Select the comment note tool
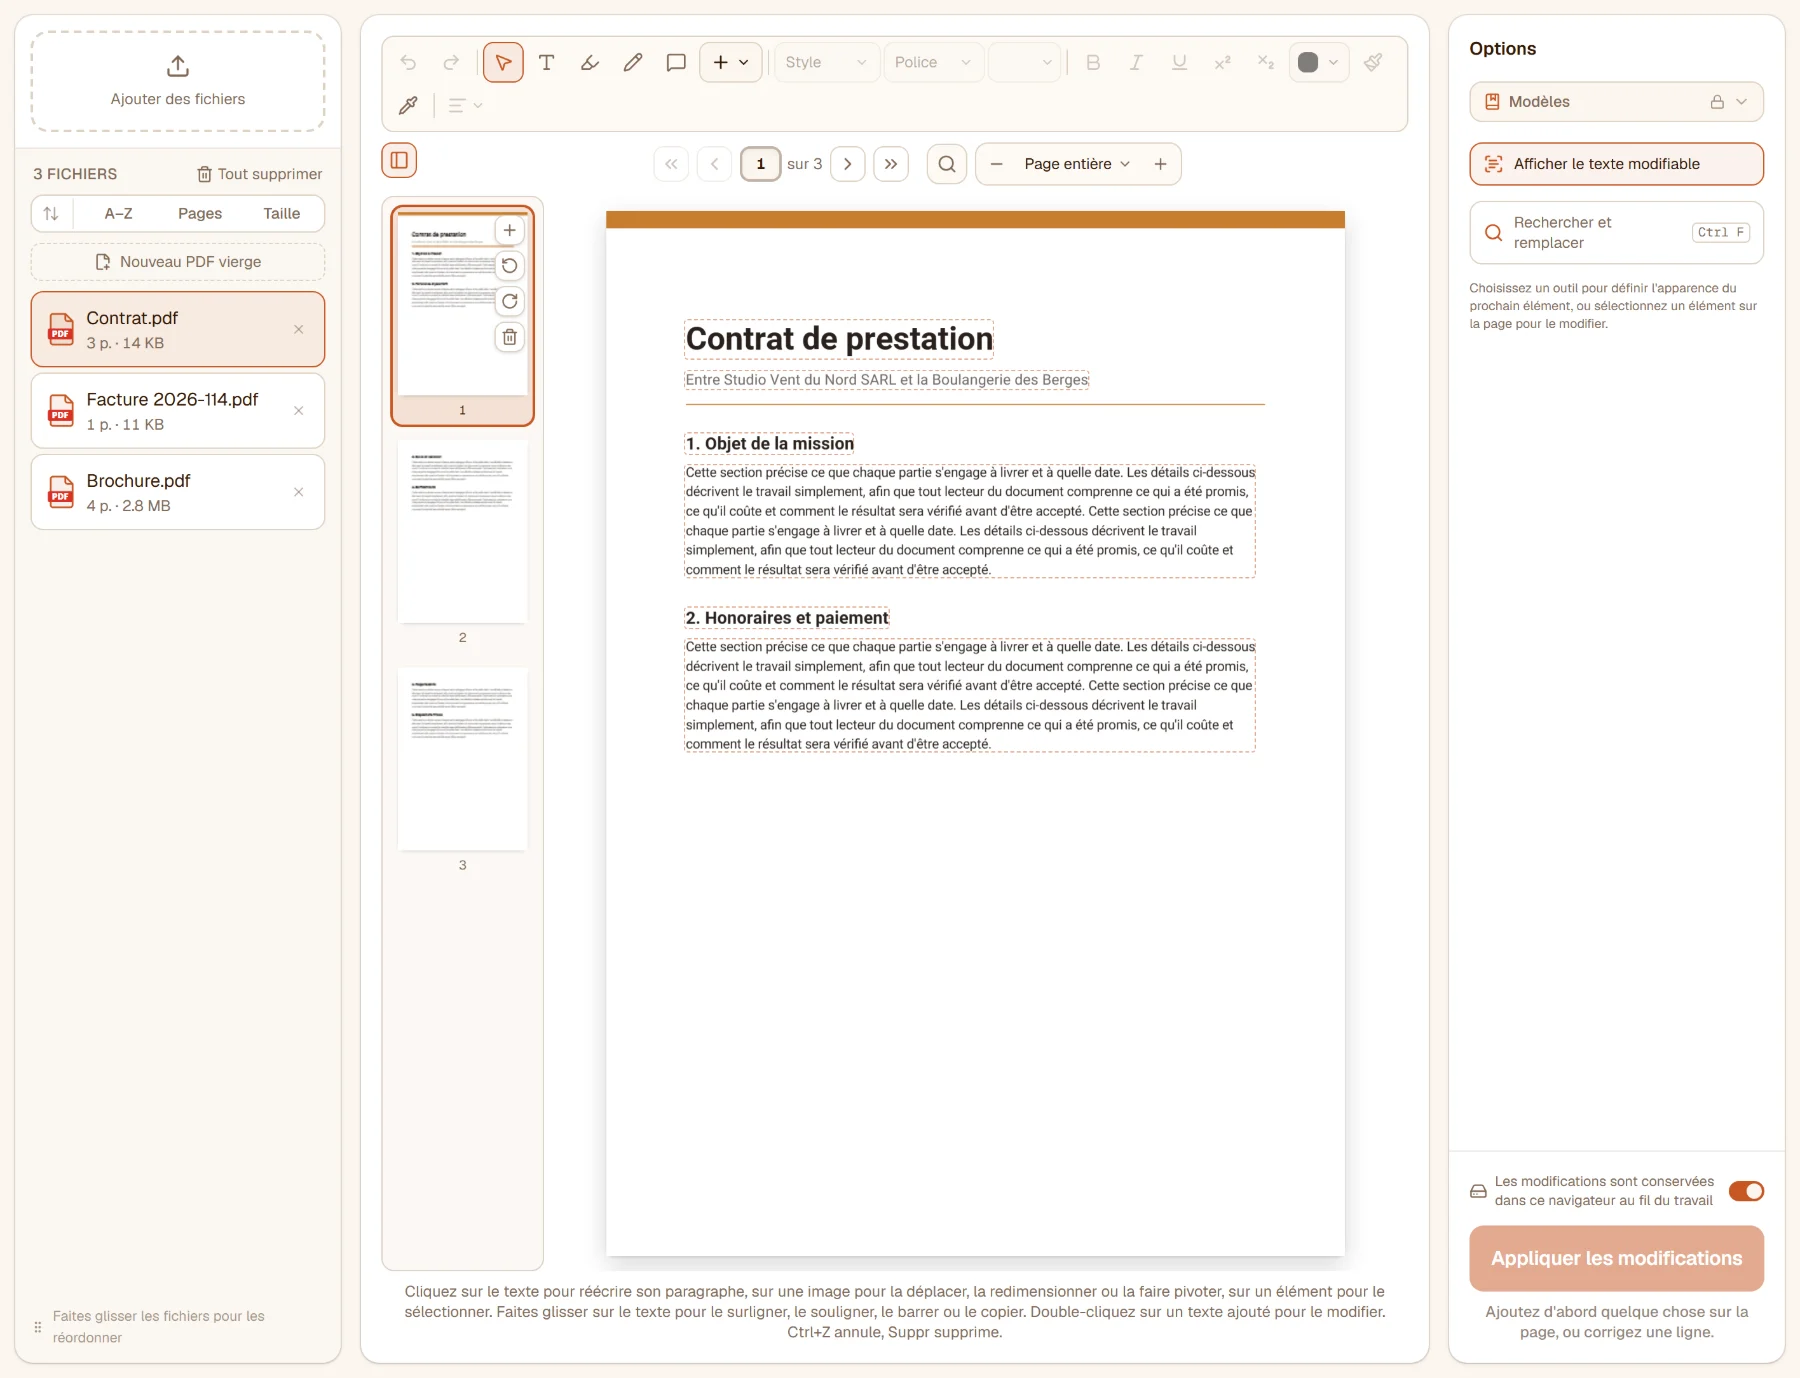1800x1378 pixels. [676, 62]
